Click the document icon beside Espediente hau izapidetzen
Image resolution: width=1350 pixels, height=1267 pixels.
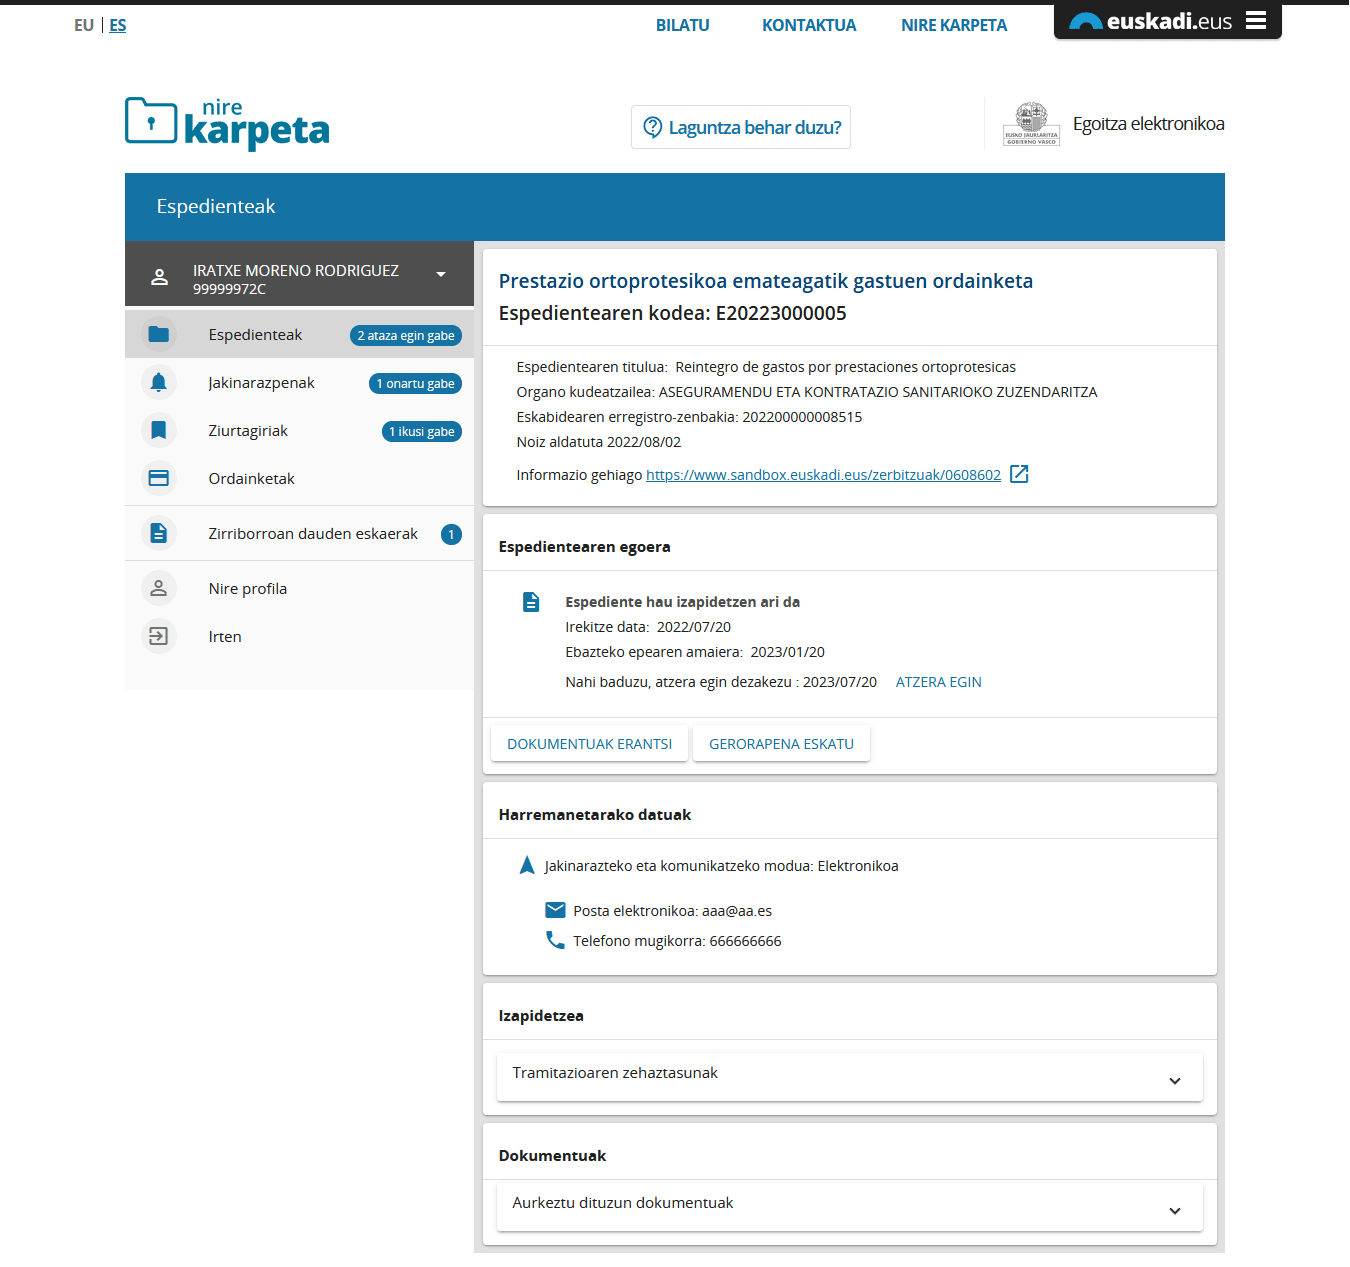531,602
